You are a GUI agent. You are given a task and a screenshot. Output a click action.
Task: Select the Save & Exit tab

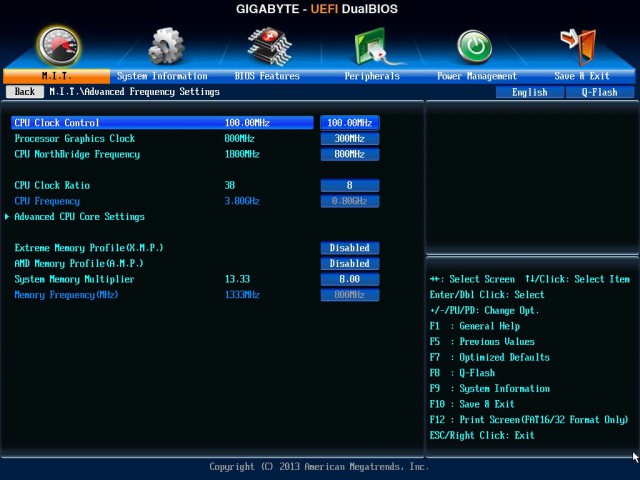582,76
